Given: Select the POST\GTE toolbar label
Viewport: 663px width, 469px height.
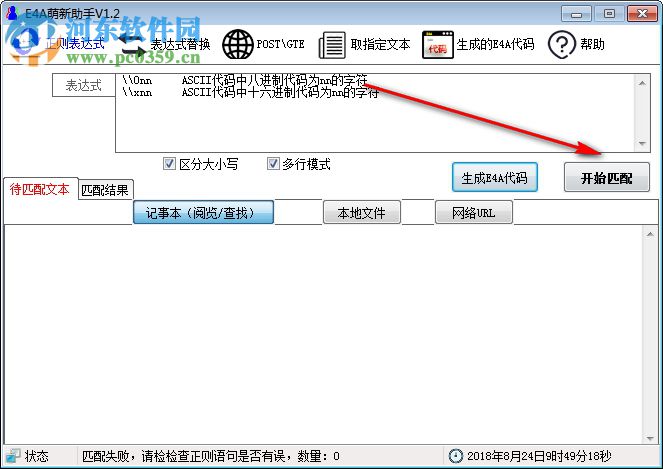Looking at the screenshot, I should click(x=281, y=44).
